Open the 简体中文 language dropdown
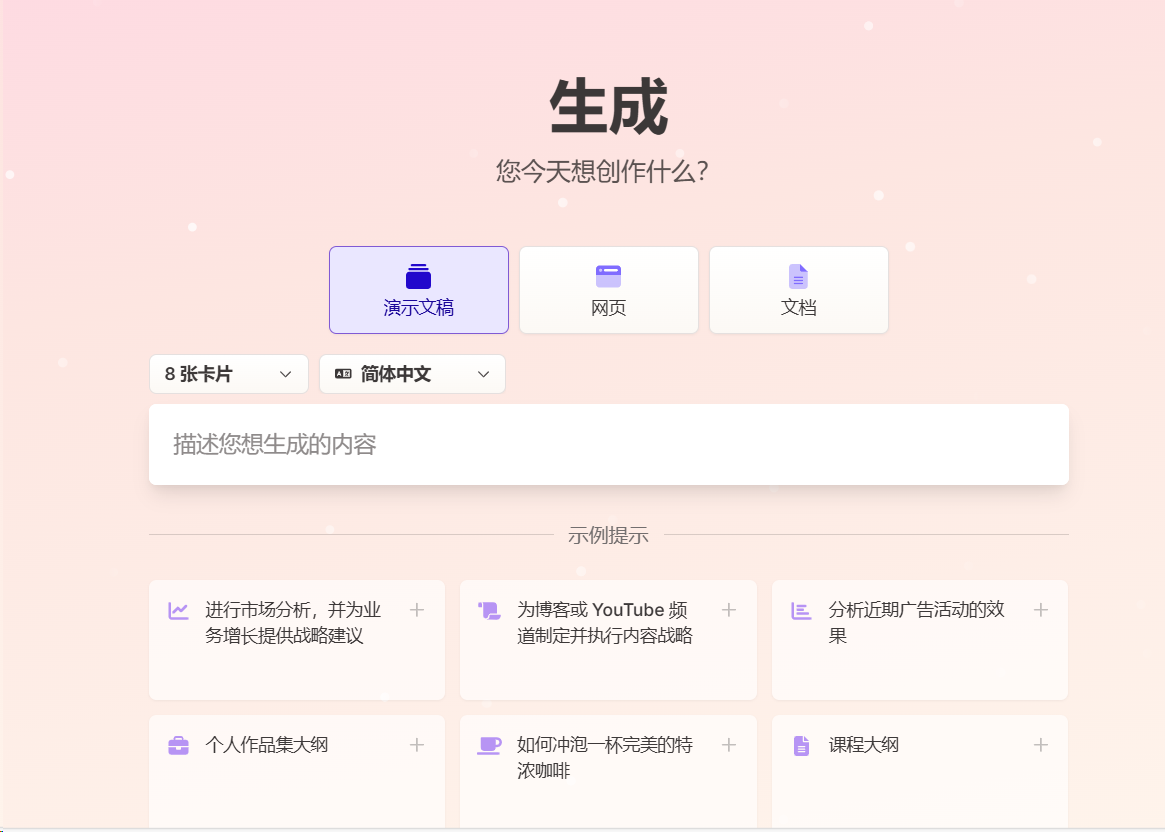 pyautogui.click(x=411, y=374)
